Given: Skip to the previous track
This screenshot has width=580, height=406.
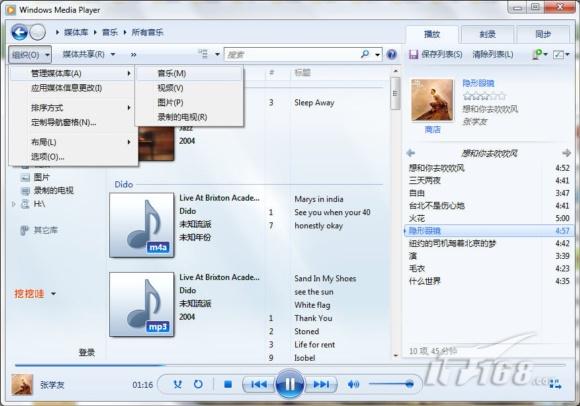Looking at the screenshot, I should pos(259,385).
